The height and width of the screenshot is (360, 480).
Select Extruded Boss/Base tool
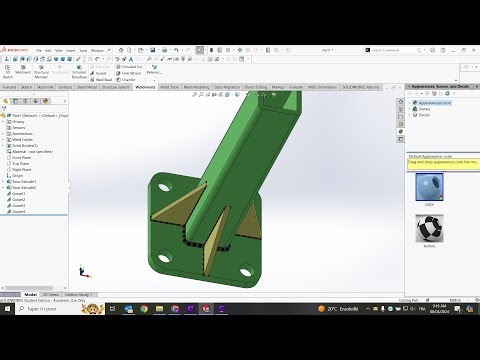click(x=79, y=72)
